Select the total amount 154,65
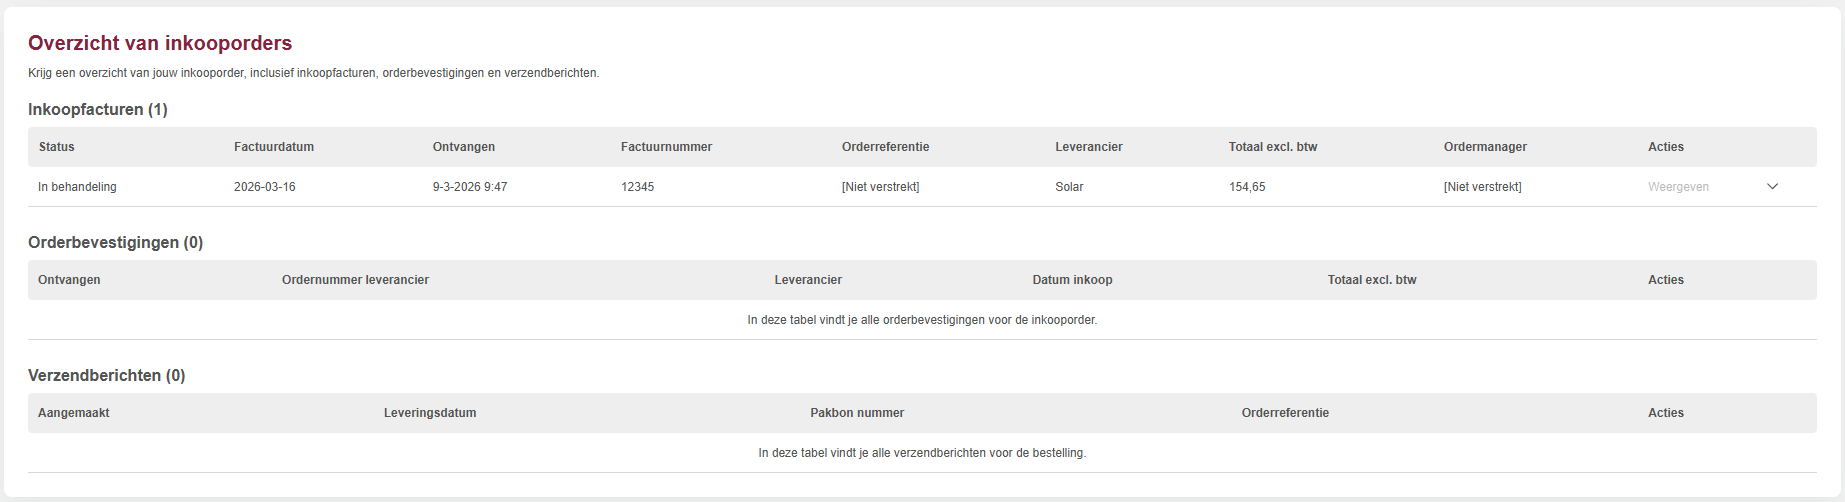Viewport: 1845px width, 502px height. coord(1247,187)
